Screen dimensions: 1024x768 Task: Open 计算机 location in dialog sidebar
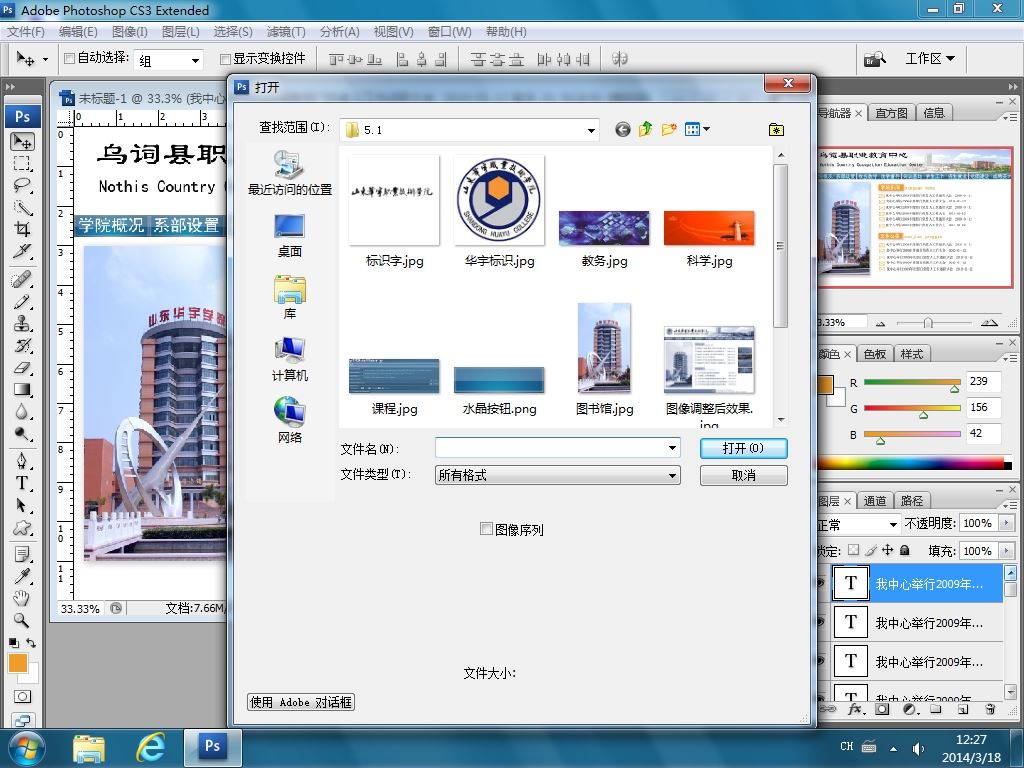click(289, 359)
